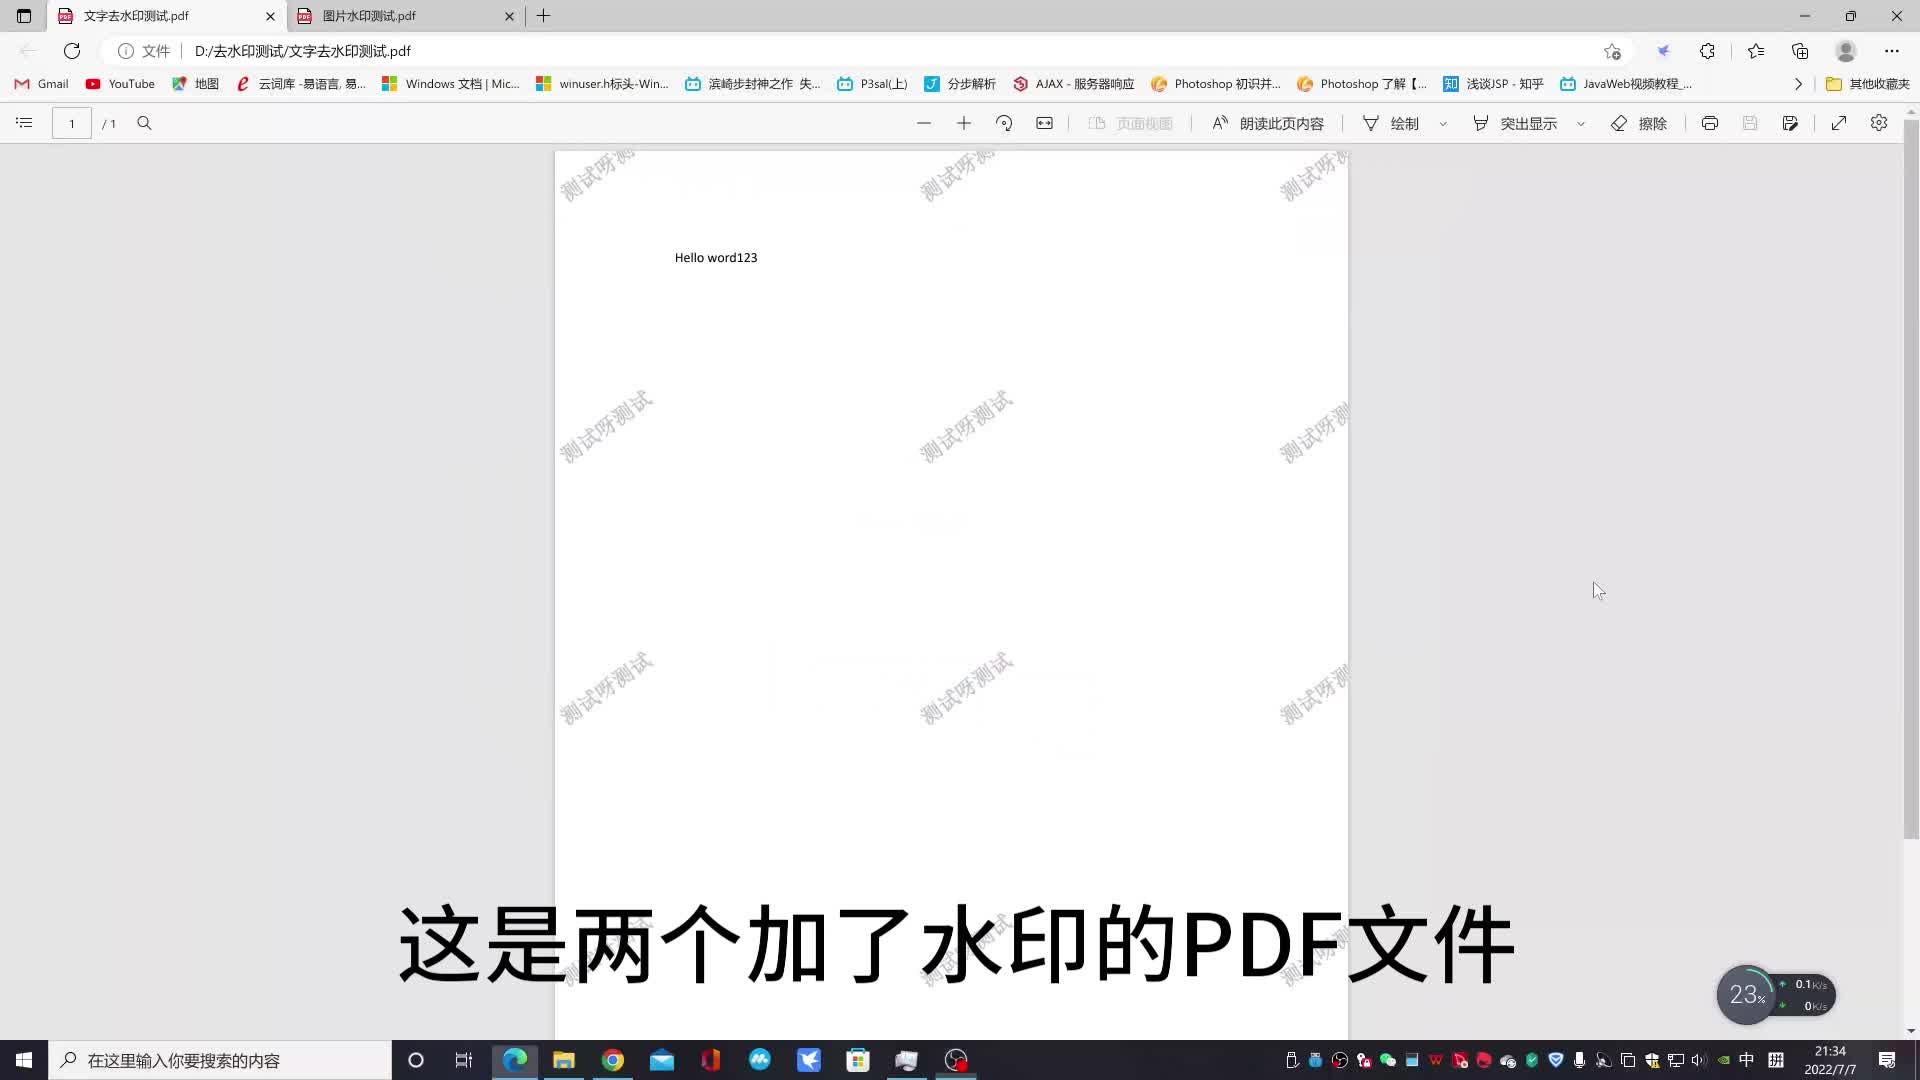The height and width of the screenshot is (1080, 1920).
Task: Open the Windows 文档 bookmark
Action: coord(451,84)
